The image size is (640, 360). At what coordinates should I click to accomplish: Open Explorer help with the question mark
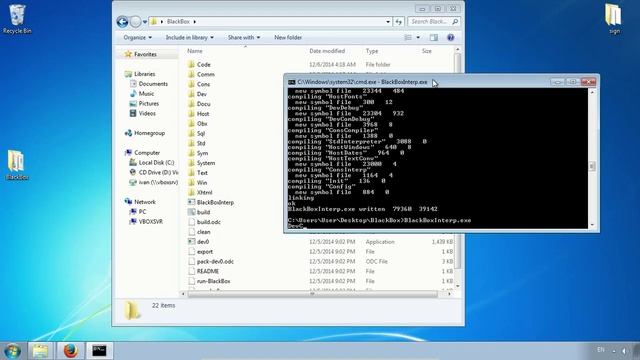tap(451, 38)
